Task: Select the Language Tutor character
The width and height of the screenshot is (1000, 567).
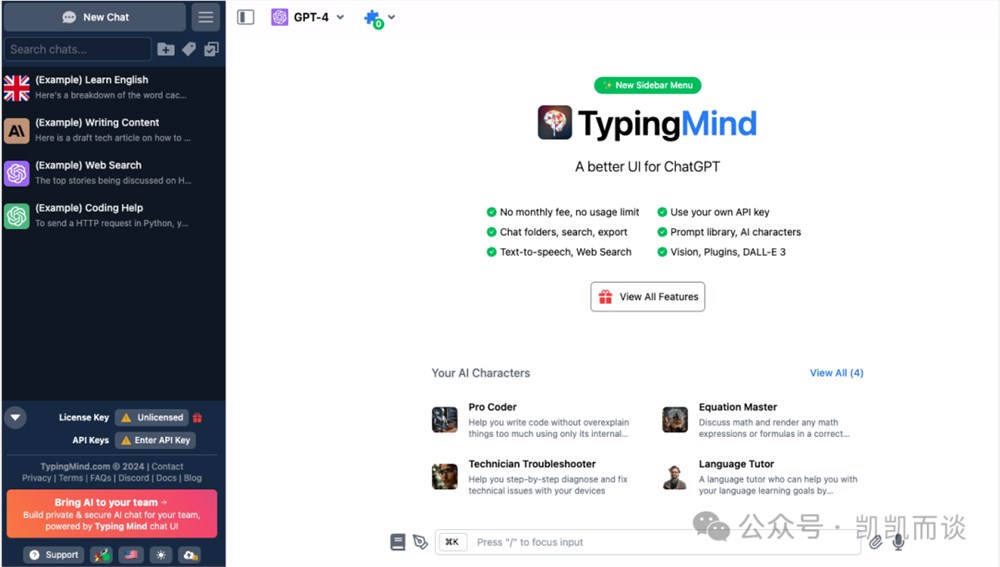Action: pyautogui.click(x=762, y=476)
